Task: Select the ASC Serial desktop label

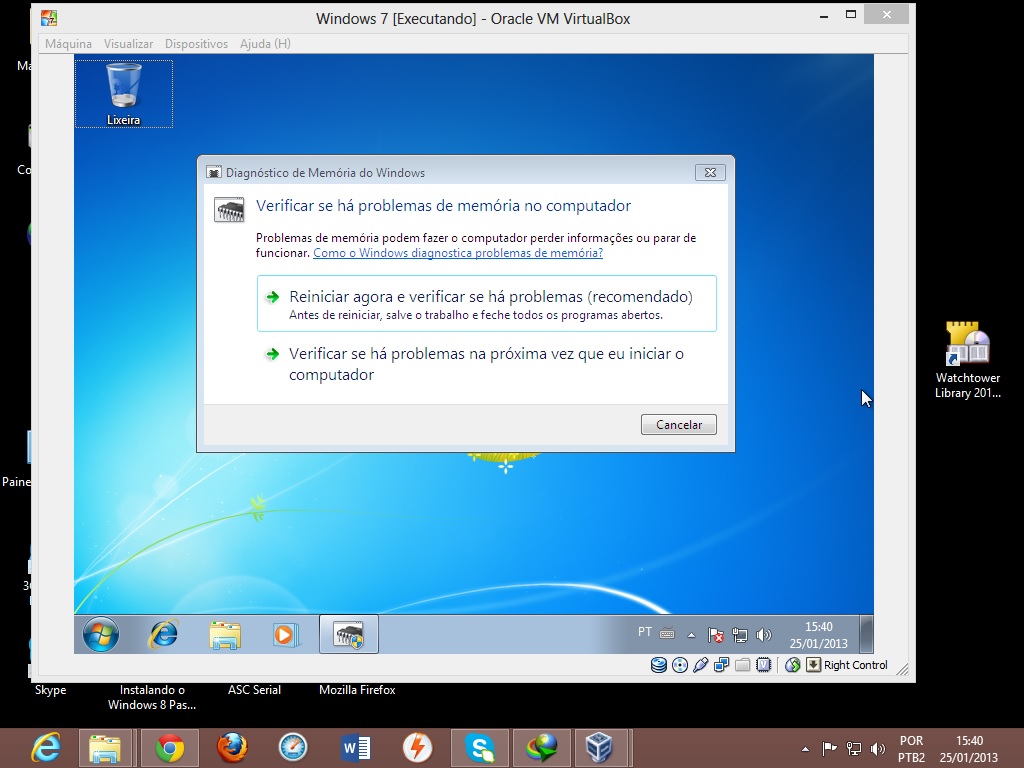Action: 254,690
